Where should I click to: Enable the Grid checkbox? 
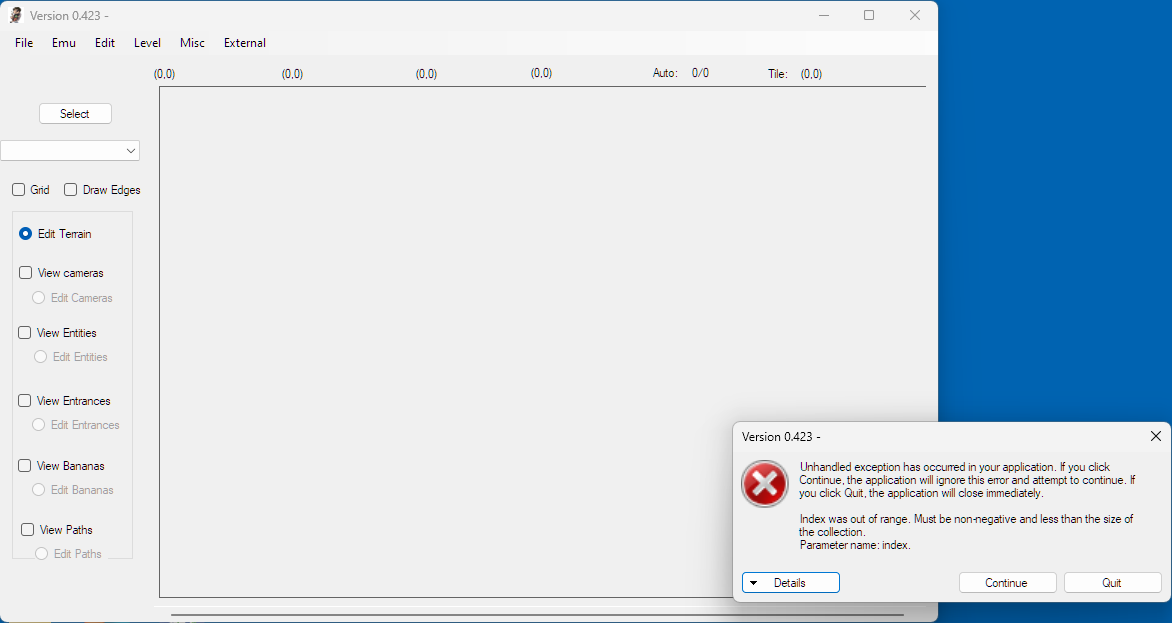point(19,190)
